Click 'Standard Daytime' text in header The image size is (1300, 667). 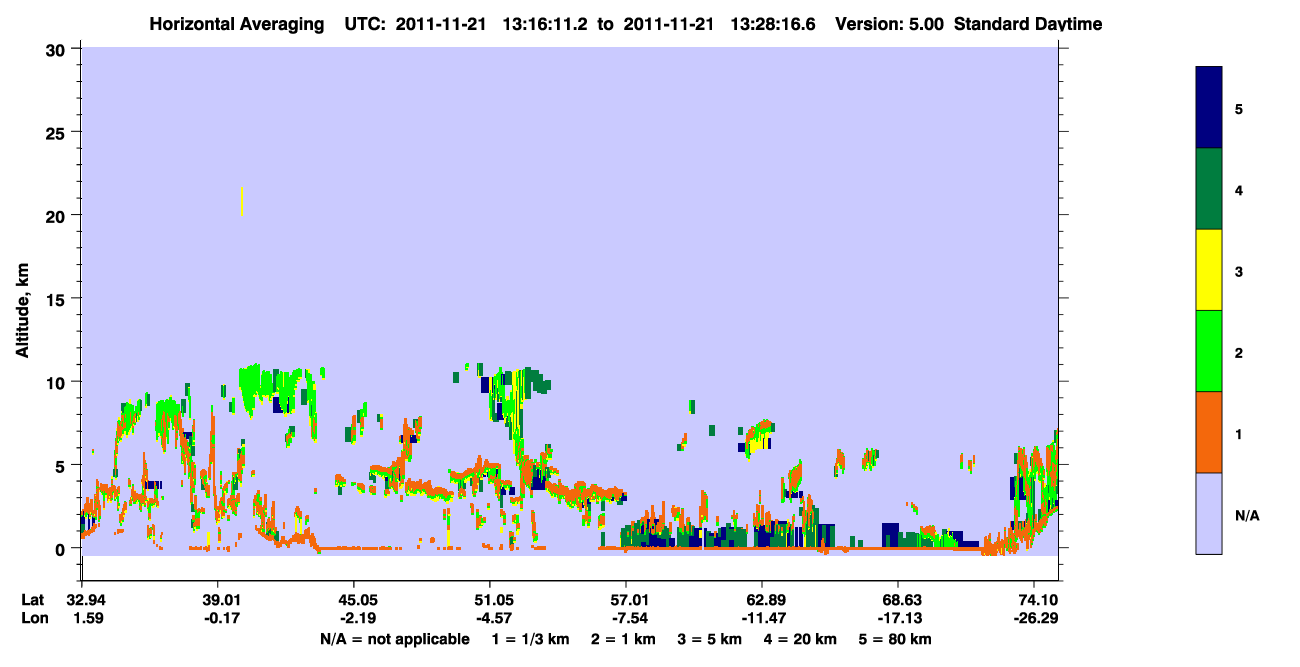1028,24
